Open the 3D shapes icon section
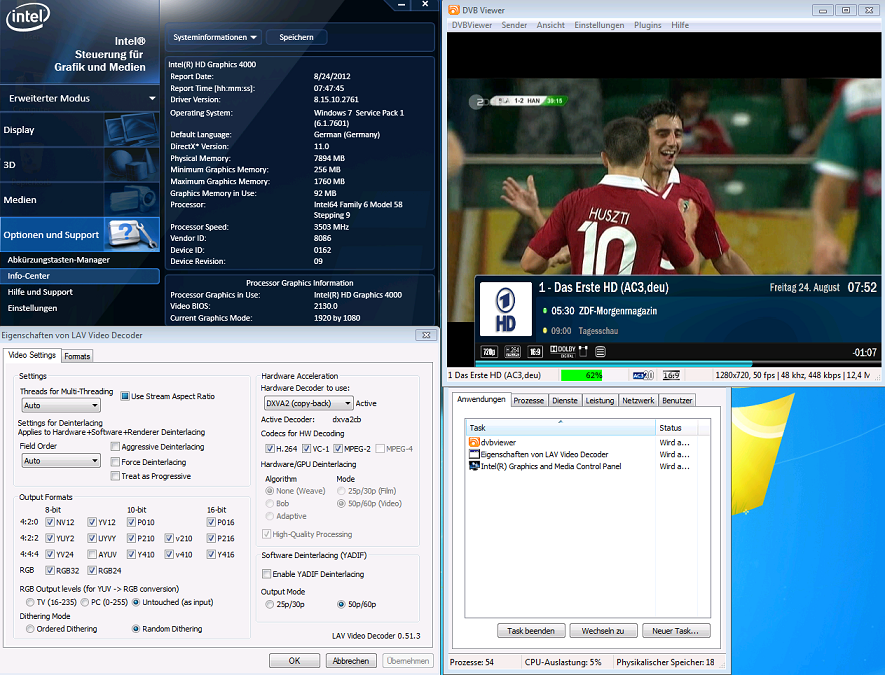The image size is (885, 675). 128,165
